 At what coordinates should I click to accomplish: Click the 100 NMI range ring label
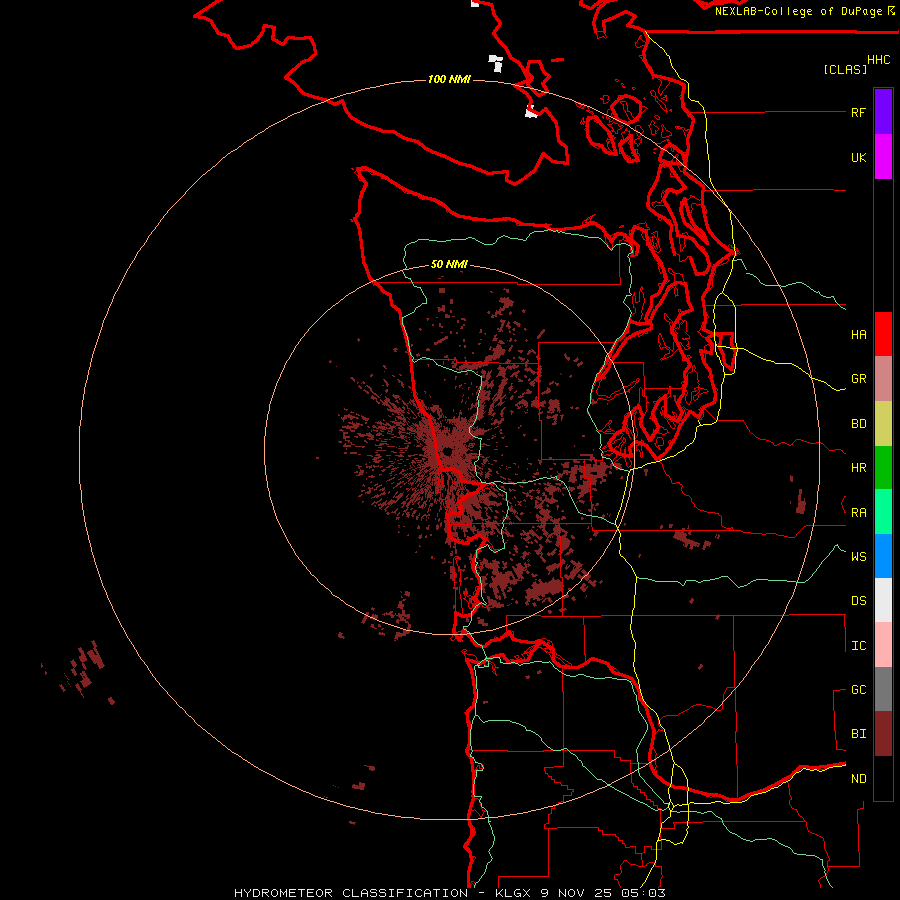(449, 79)
